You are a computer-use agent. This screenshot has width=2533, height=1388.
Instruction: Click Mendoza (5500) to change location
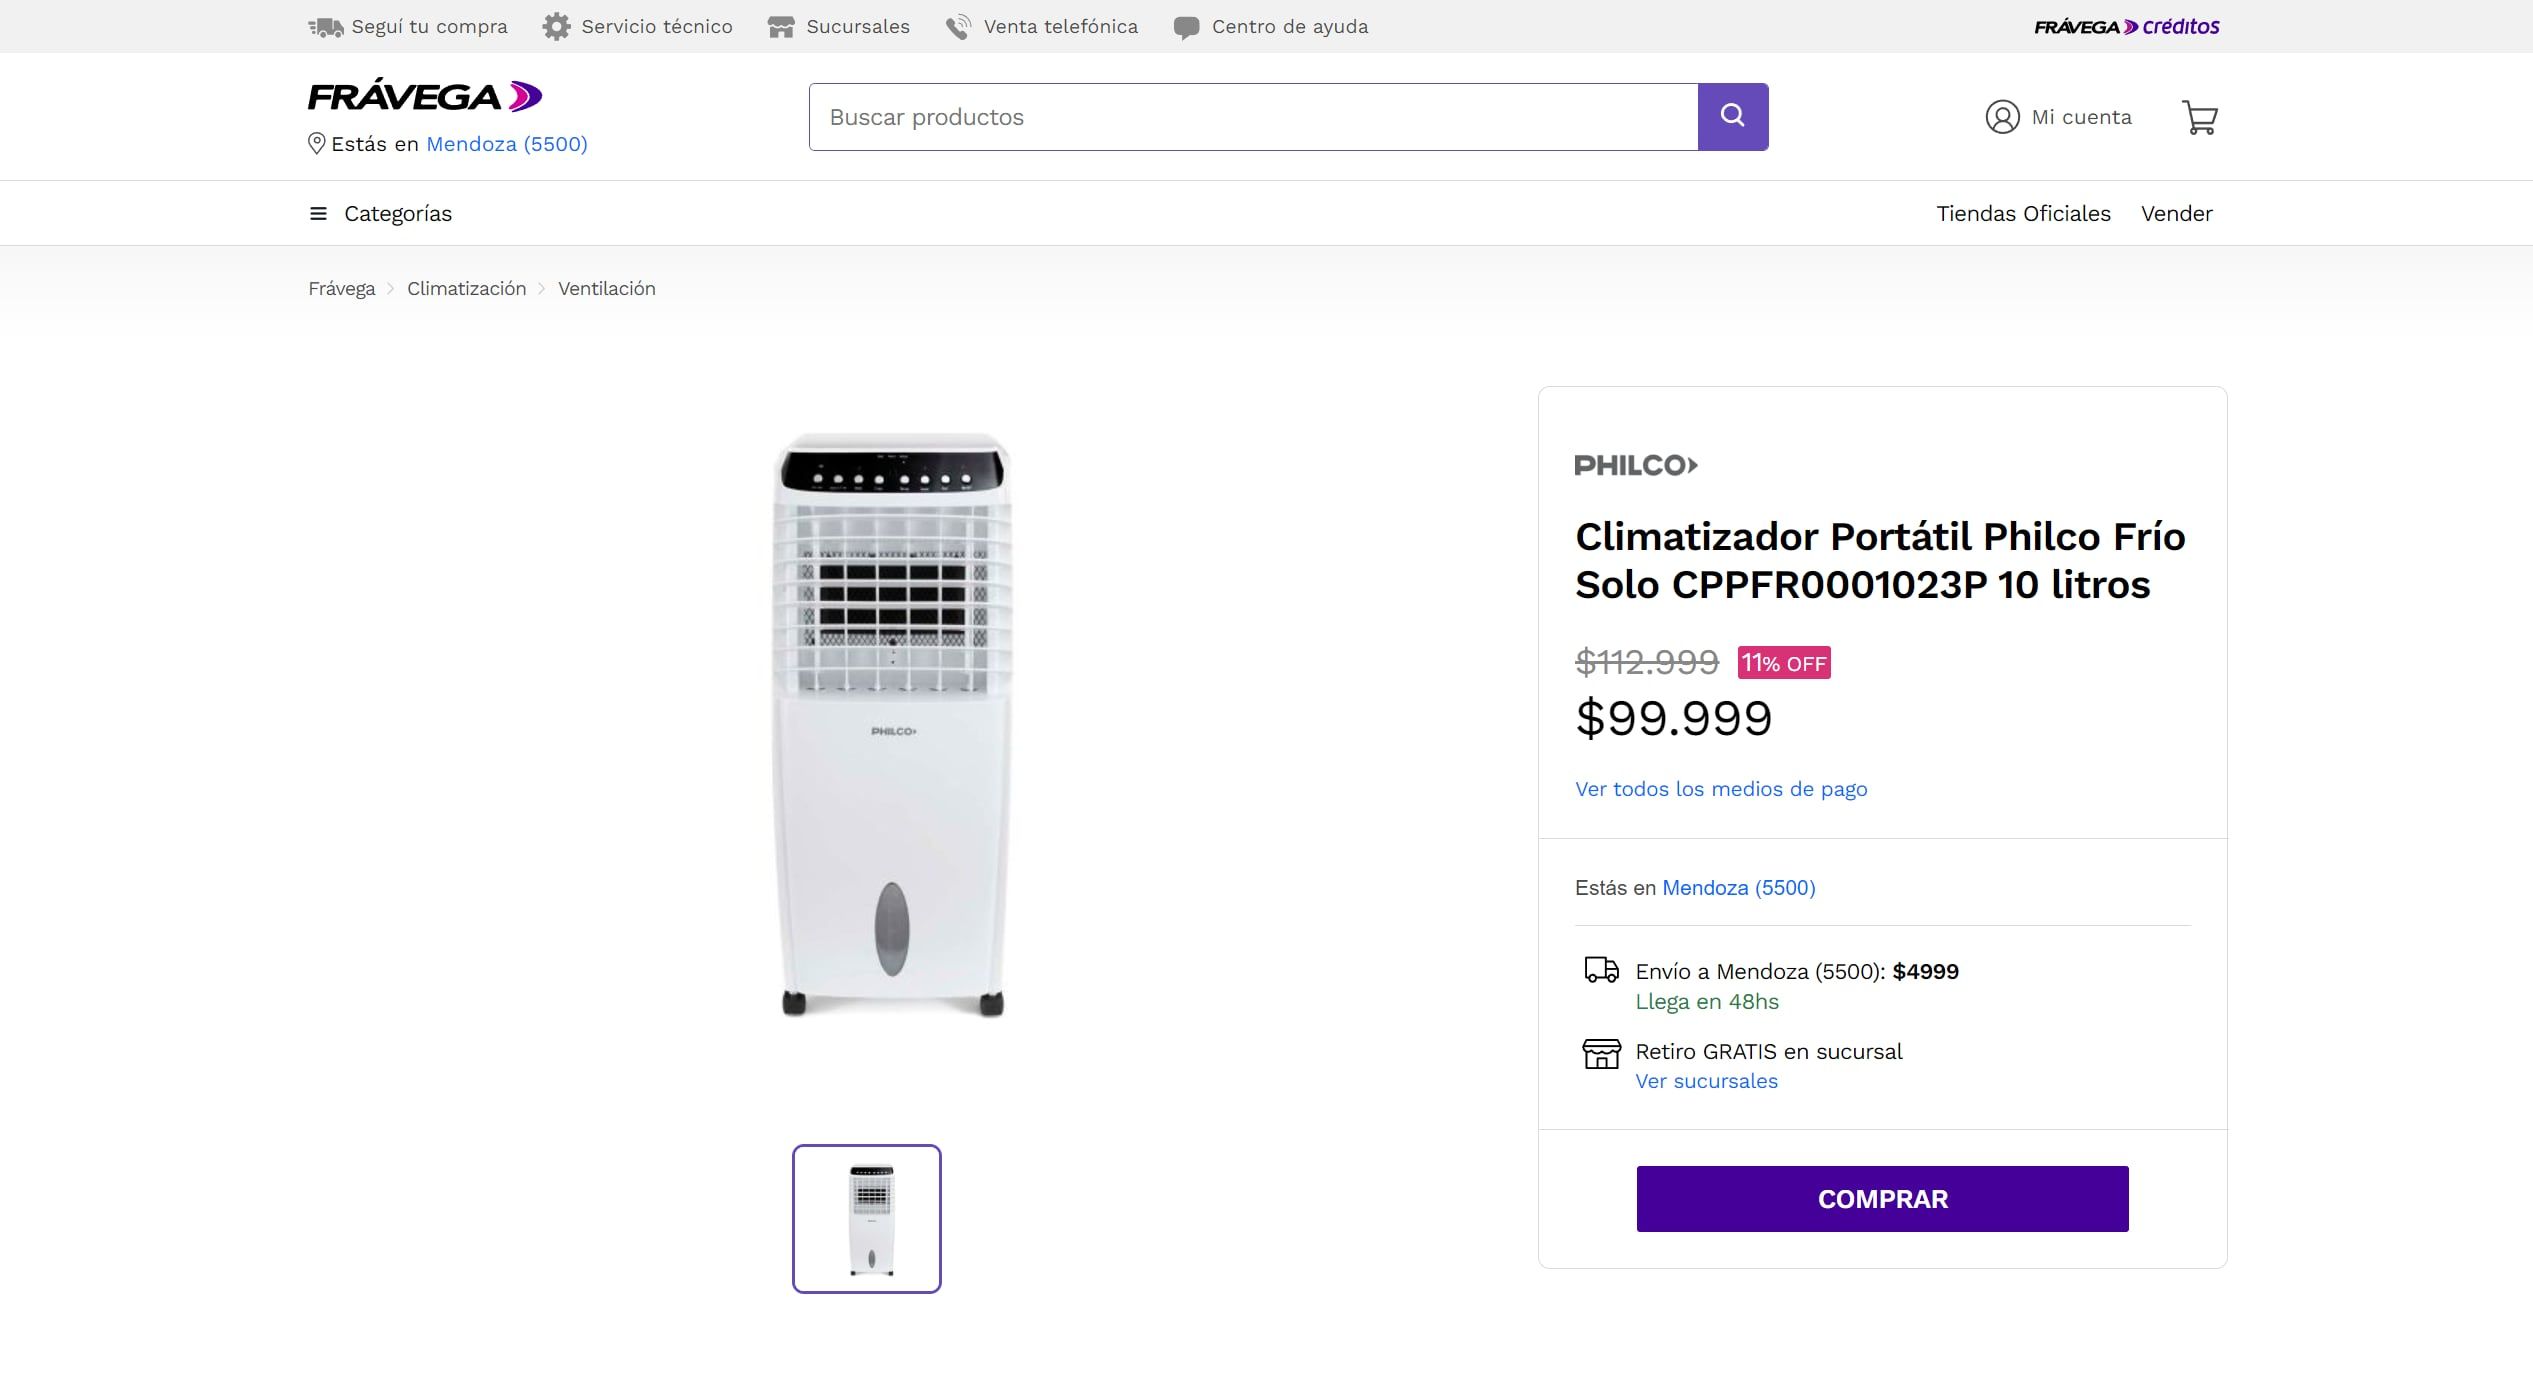pos(506,144)
